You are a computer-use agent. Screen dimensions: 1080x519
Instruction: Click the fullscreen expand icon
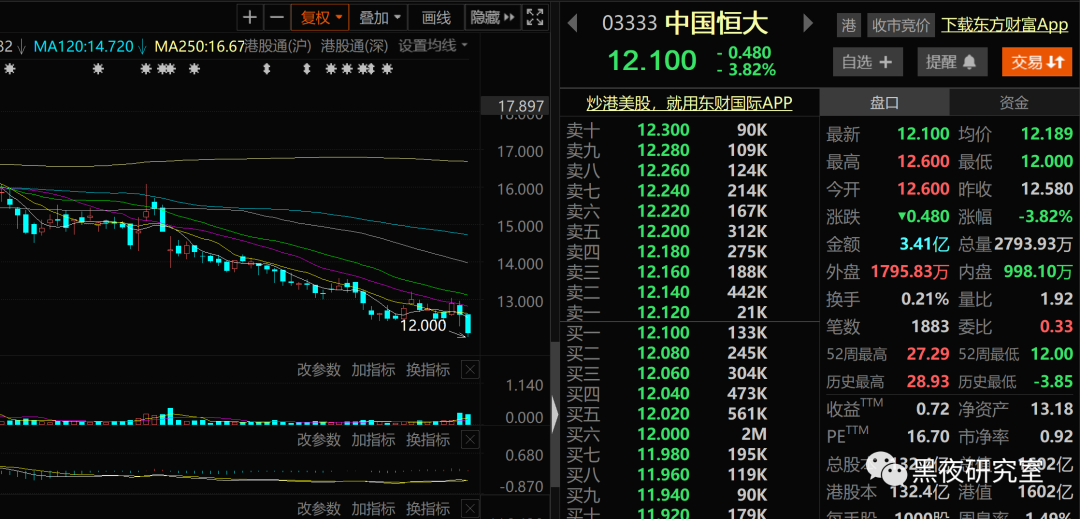point(535,17)
